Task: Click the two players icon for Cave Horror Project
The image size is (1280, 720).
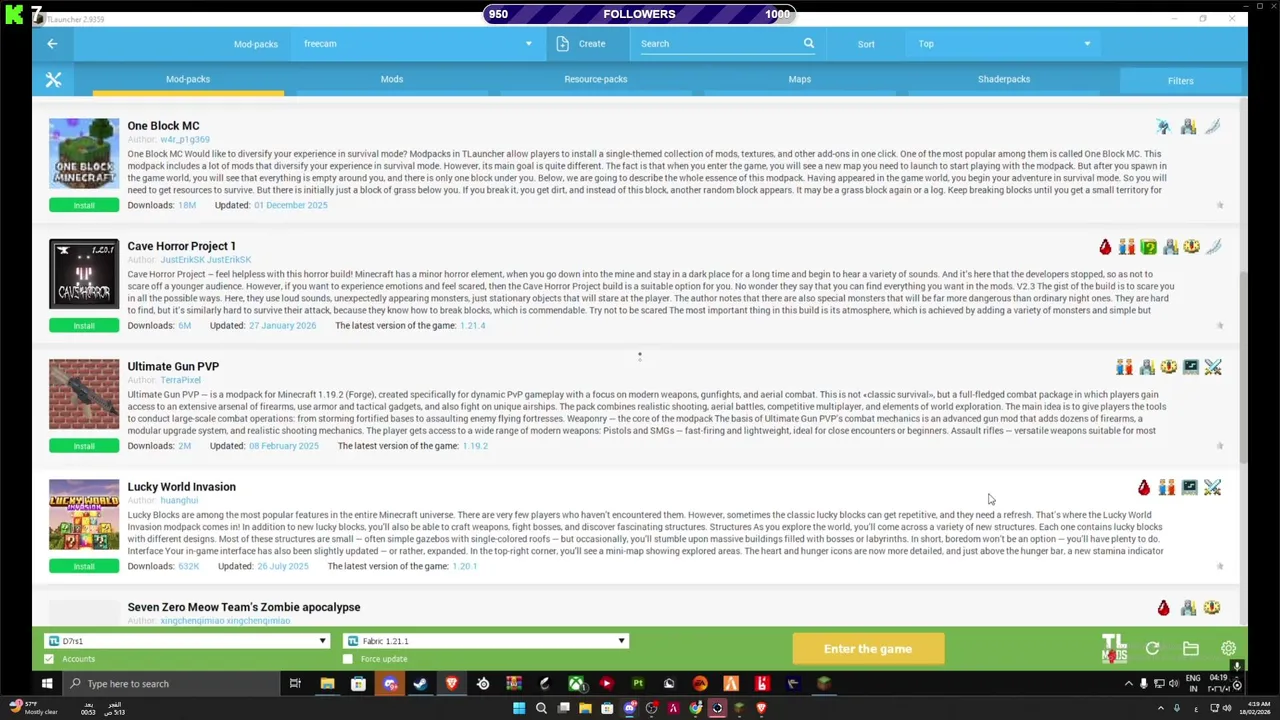Action: pos(1127,247)
